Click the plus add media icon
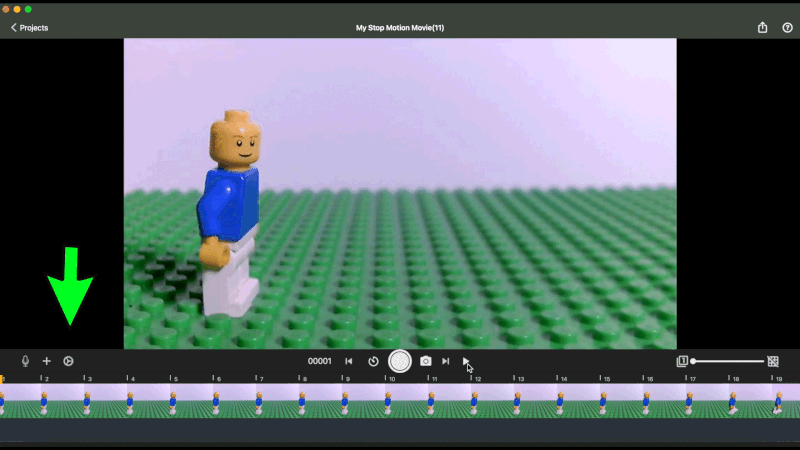The width and height of the screenshot is (800, 450). coord(46,361)
